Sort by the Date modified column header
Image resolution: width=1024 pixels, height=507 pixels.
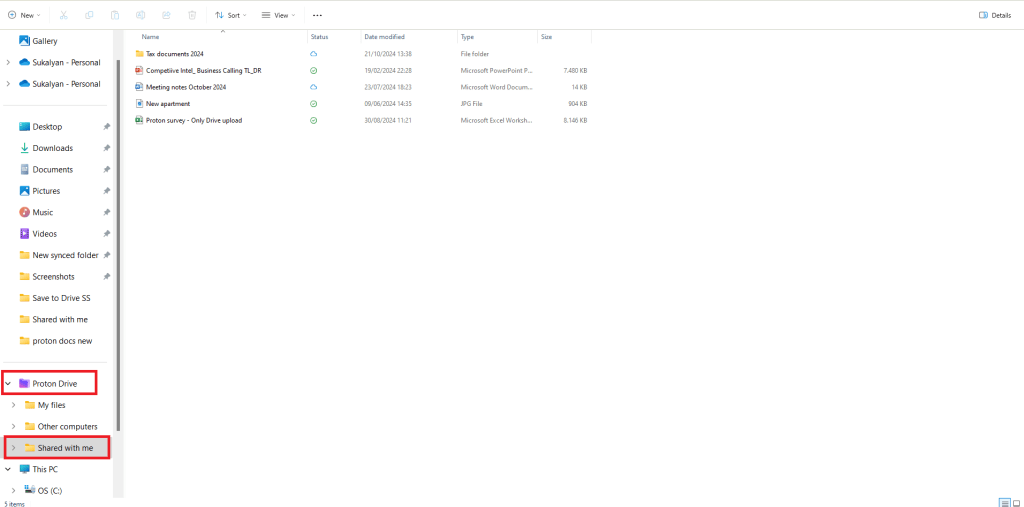click(385, 37)
